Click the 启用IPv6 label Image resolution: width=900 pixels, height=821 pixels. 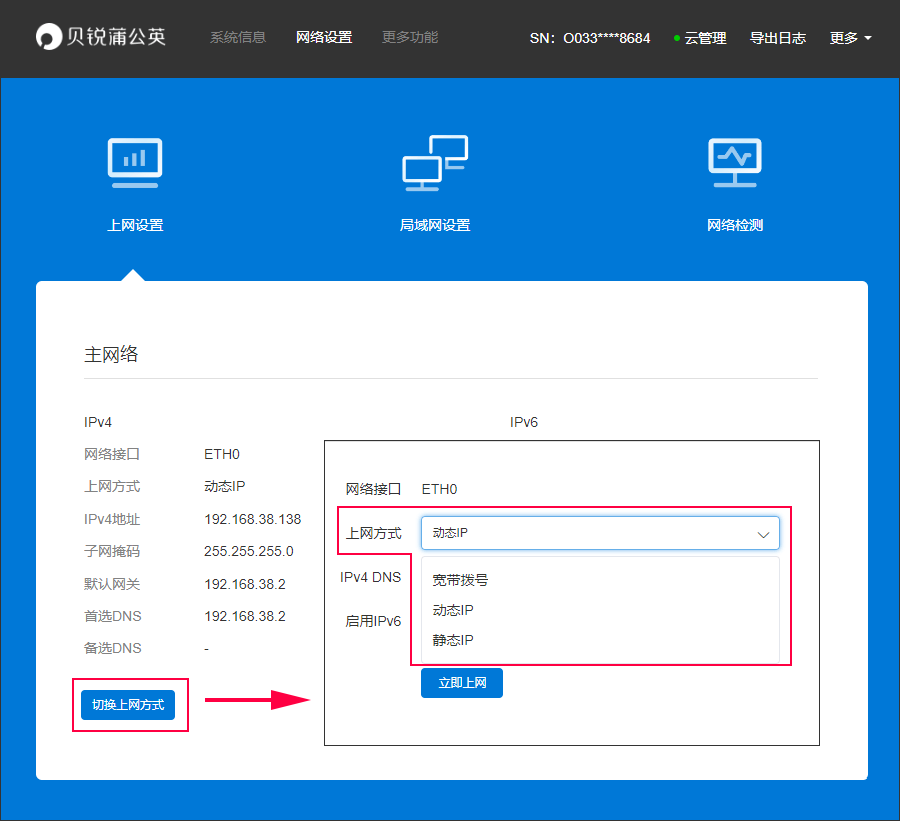tap(373, 621)
